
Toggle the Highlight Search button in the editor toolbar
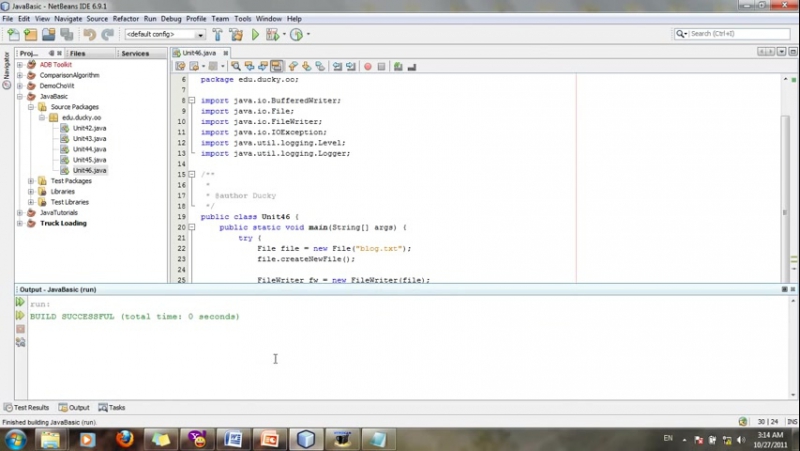(277, 66)
